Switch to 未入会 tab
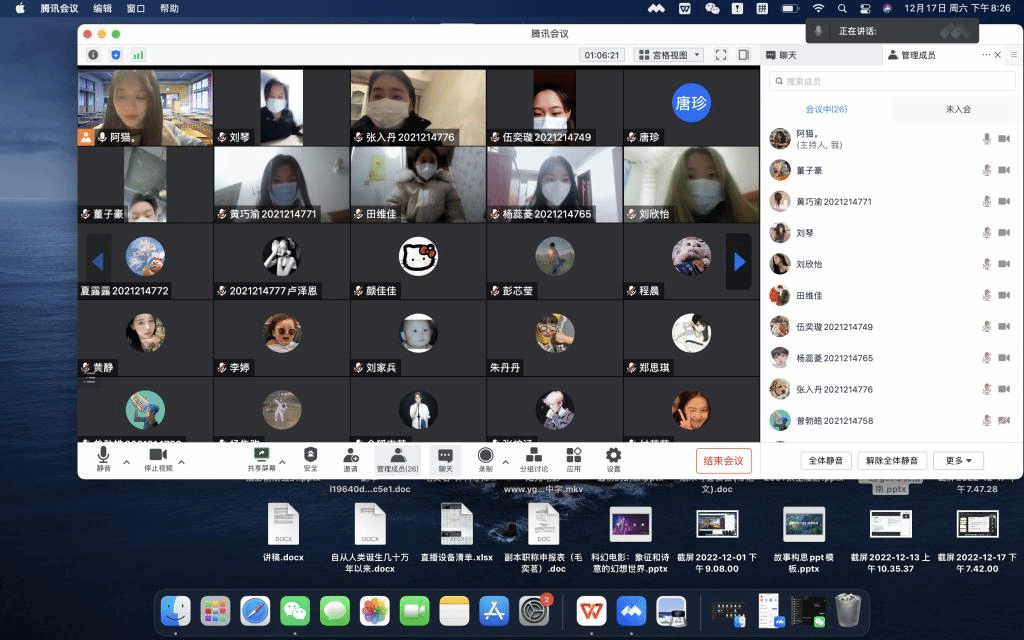 tap(958, 109)
